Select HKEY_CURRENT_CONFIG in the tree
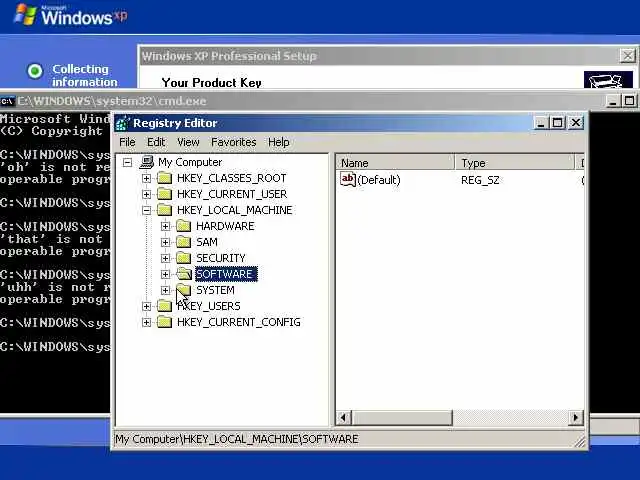640x480 pixels. click(239, 322)
